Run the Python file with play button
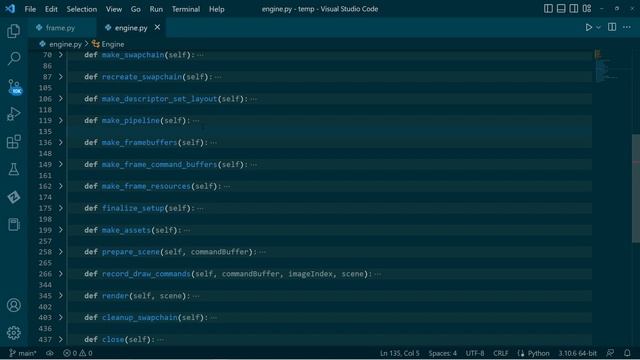640x360 pixels. tap(589, 27)
